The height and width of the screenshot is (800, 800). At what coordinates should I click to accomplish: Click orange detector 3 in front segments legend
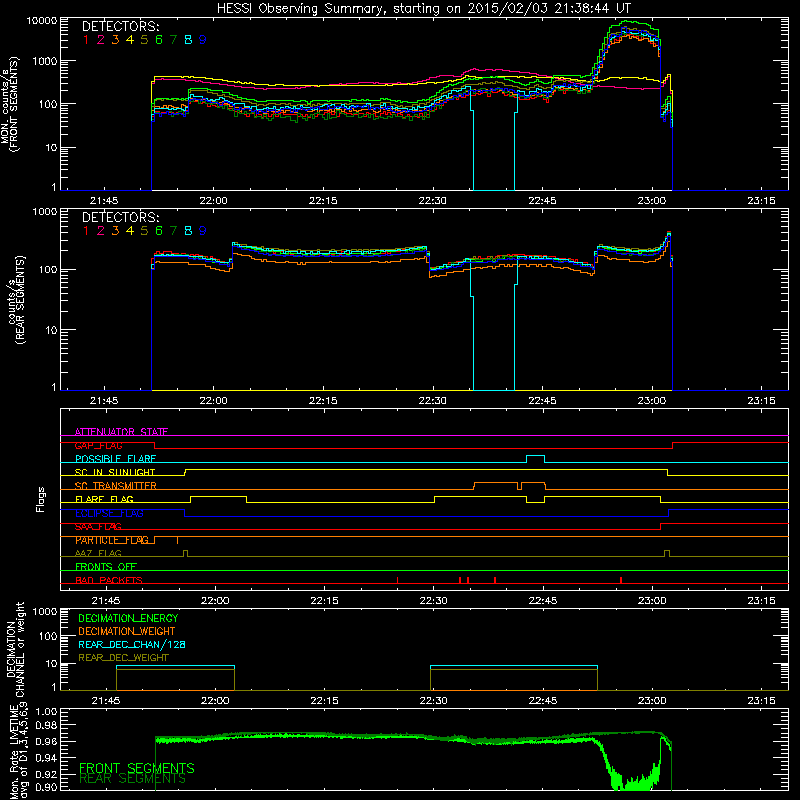(115, 40)
